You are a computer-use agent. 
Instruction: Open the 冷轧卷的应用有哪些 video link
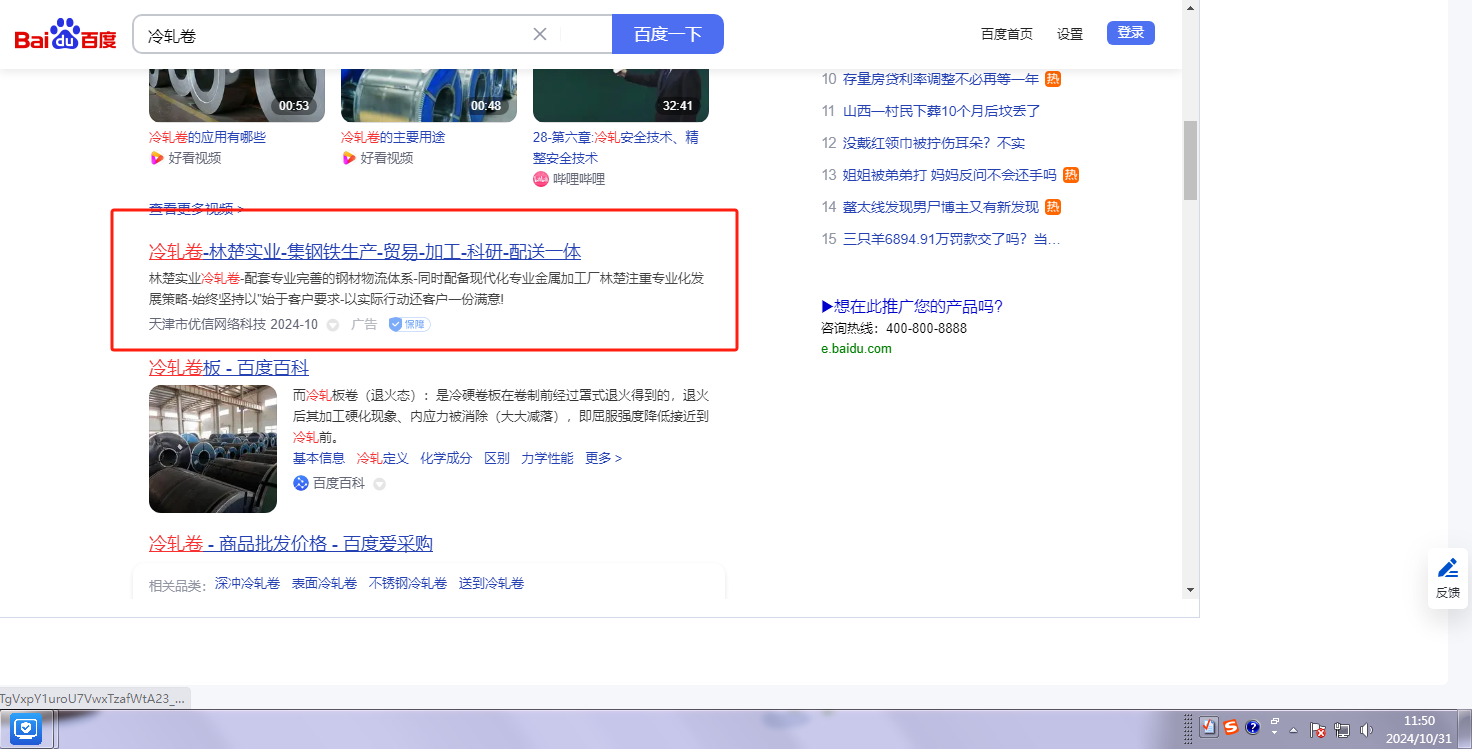(207, 137)
